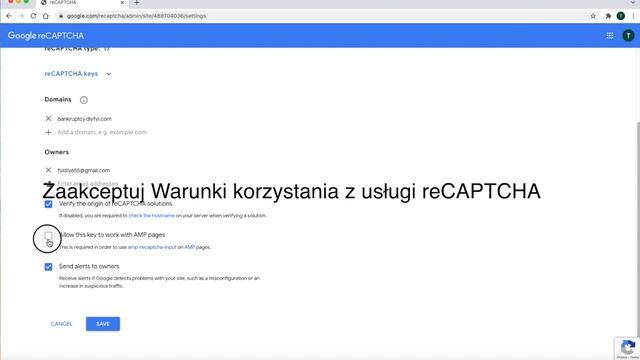Bookmark this page with star icon
The height and width of the screenshot is (360, 640).
tap(593, 16)
